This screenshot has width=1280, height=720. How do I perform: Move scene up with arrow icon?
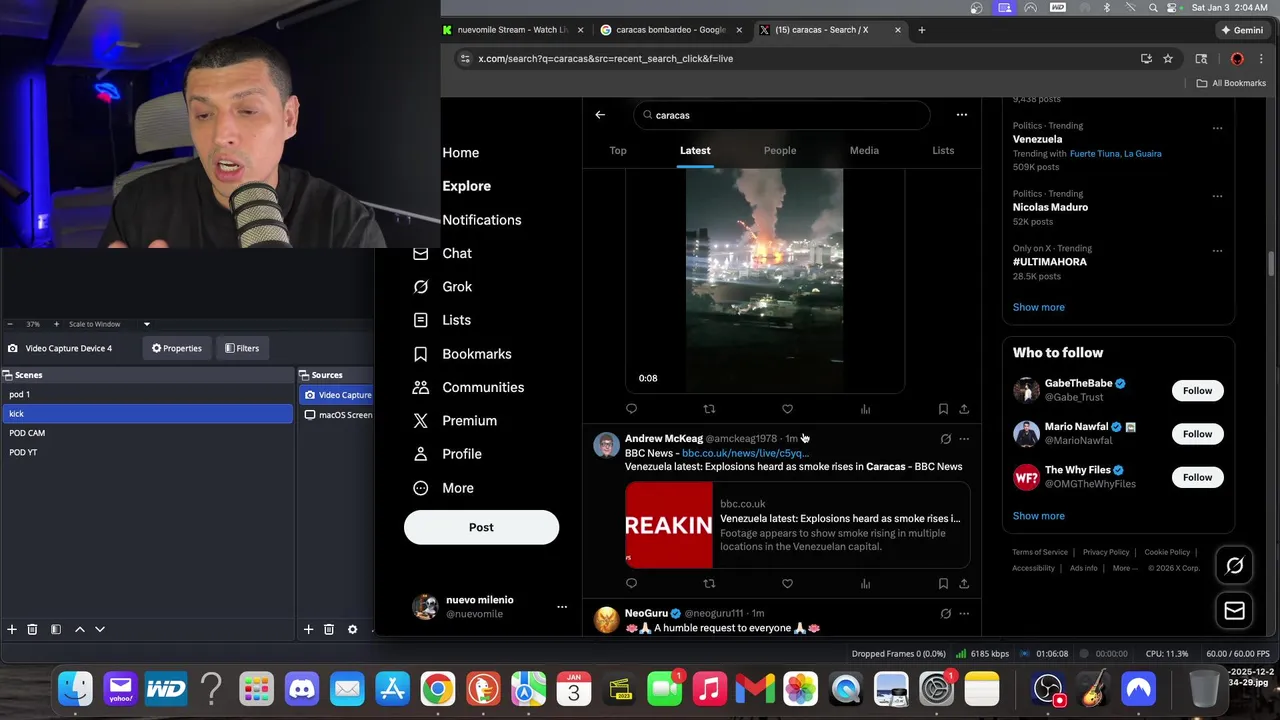(x=80, y=629)
